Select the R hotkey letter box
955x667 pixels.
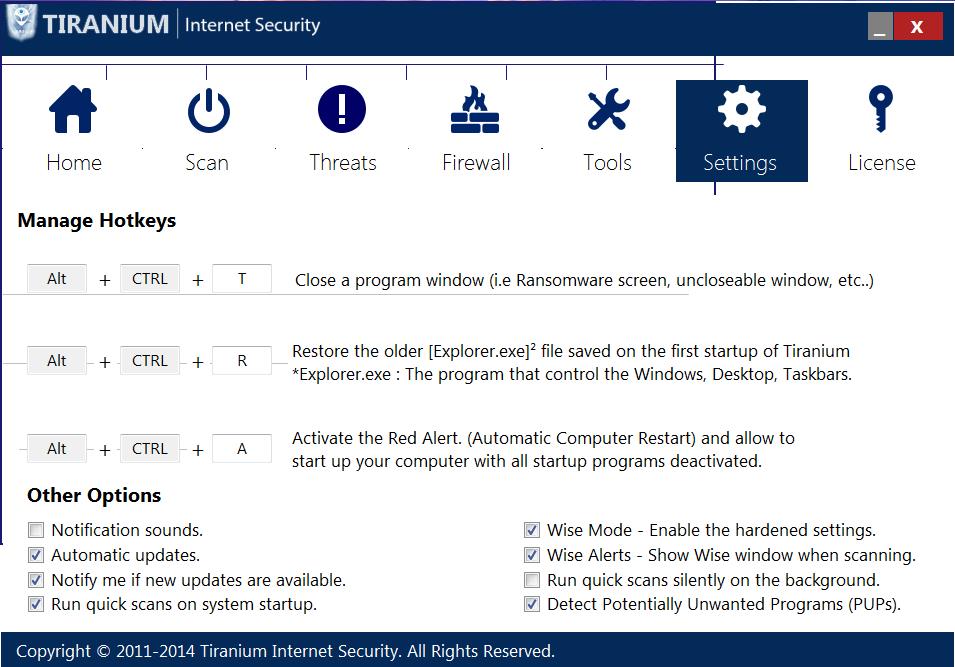tap(242, 361)
